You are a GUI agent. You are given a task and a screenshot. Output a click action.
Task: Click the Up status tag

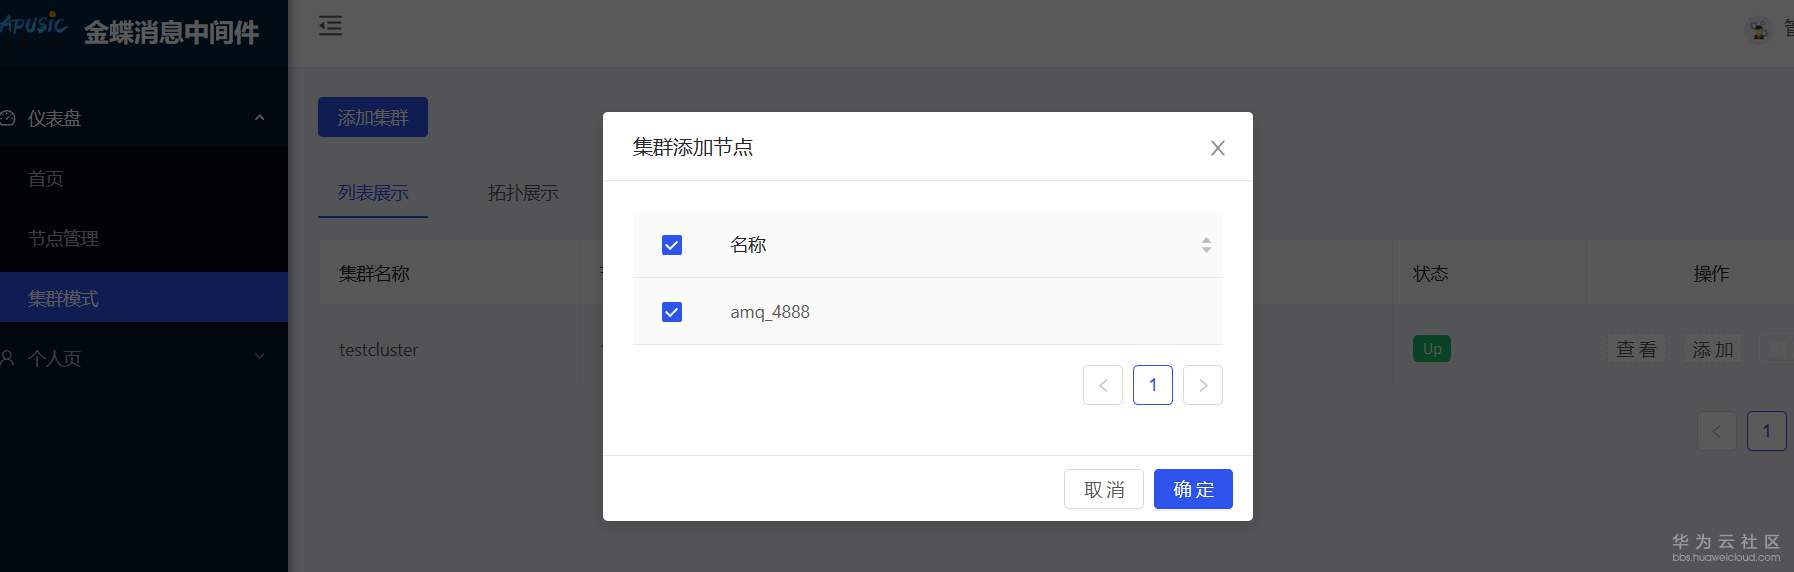coord(1432,348)
